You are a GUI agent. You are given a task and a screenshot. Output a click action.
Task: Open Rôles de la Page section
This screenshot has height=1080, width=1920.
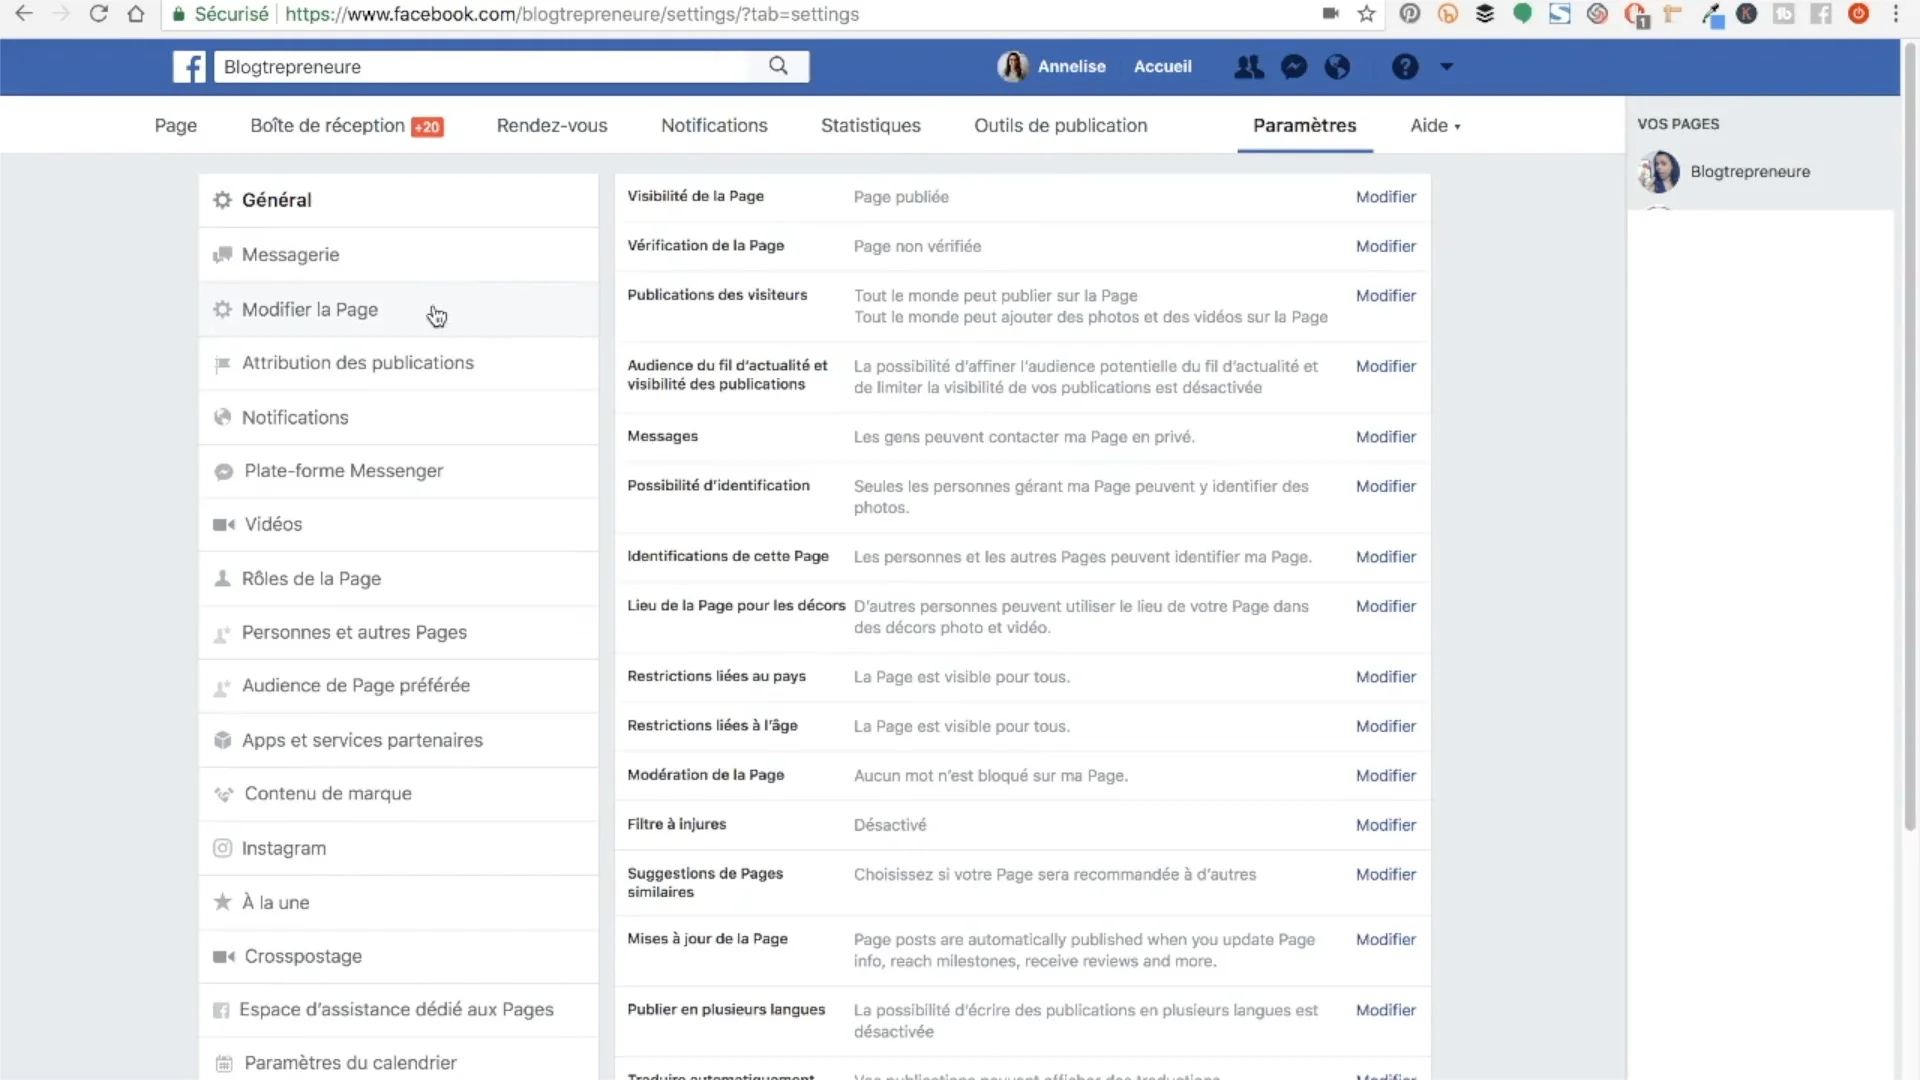(398, 579)
